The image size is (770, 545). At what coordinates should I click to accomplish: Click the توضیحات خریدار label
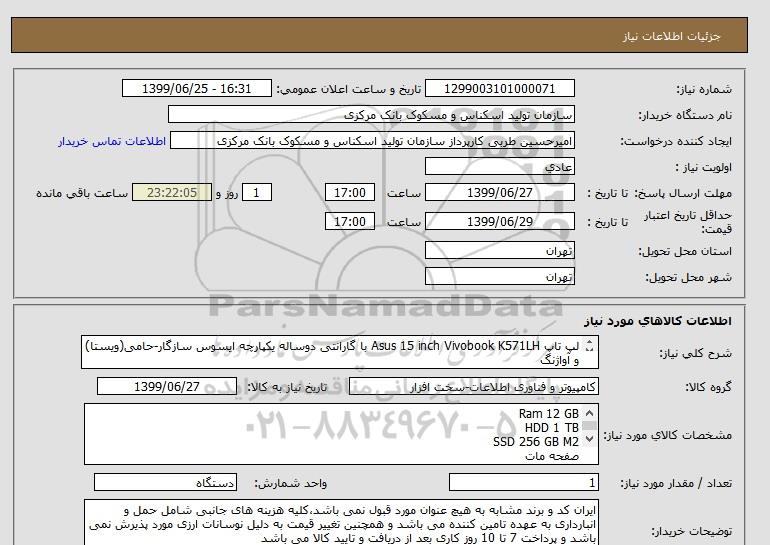(x=691, y=531)
